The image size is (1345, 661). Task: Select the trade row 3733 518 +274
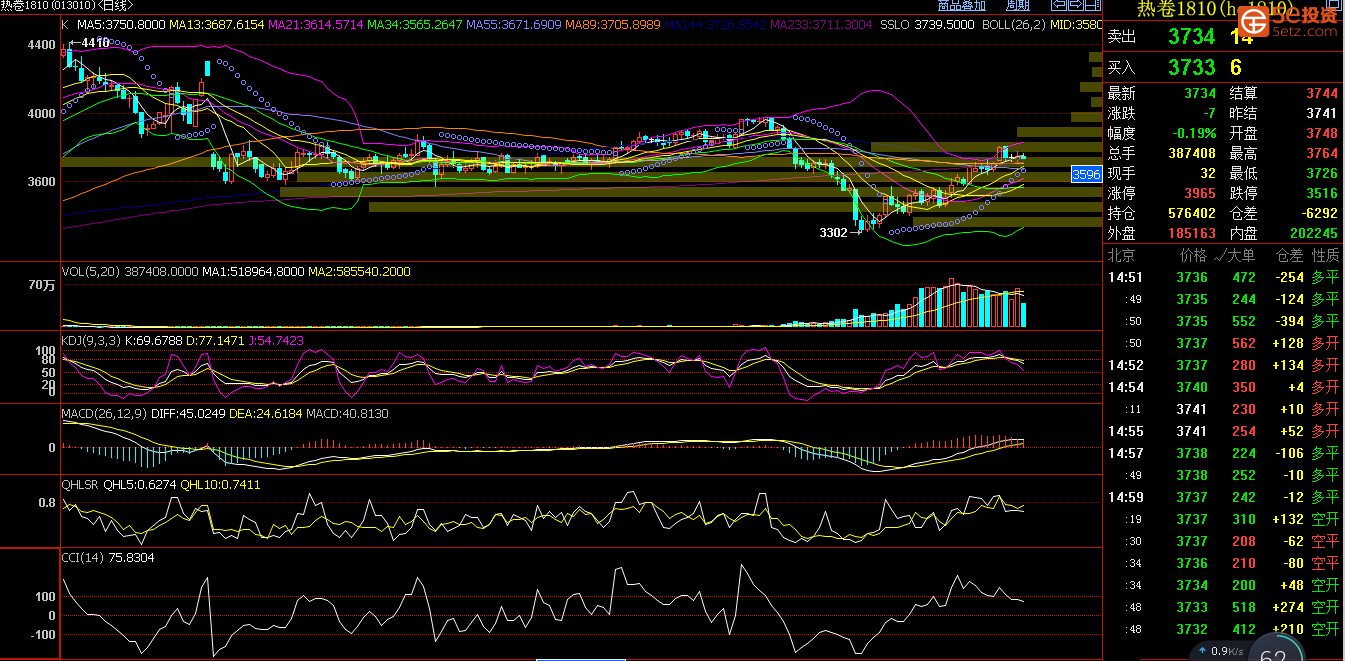coord(1224,607)
